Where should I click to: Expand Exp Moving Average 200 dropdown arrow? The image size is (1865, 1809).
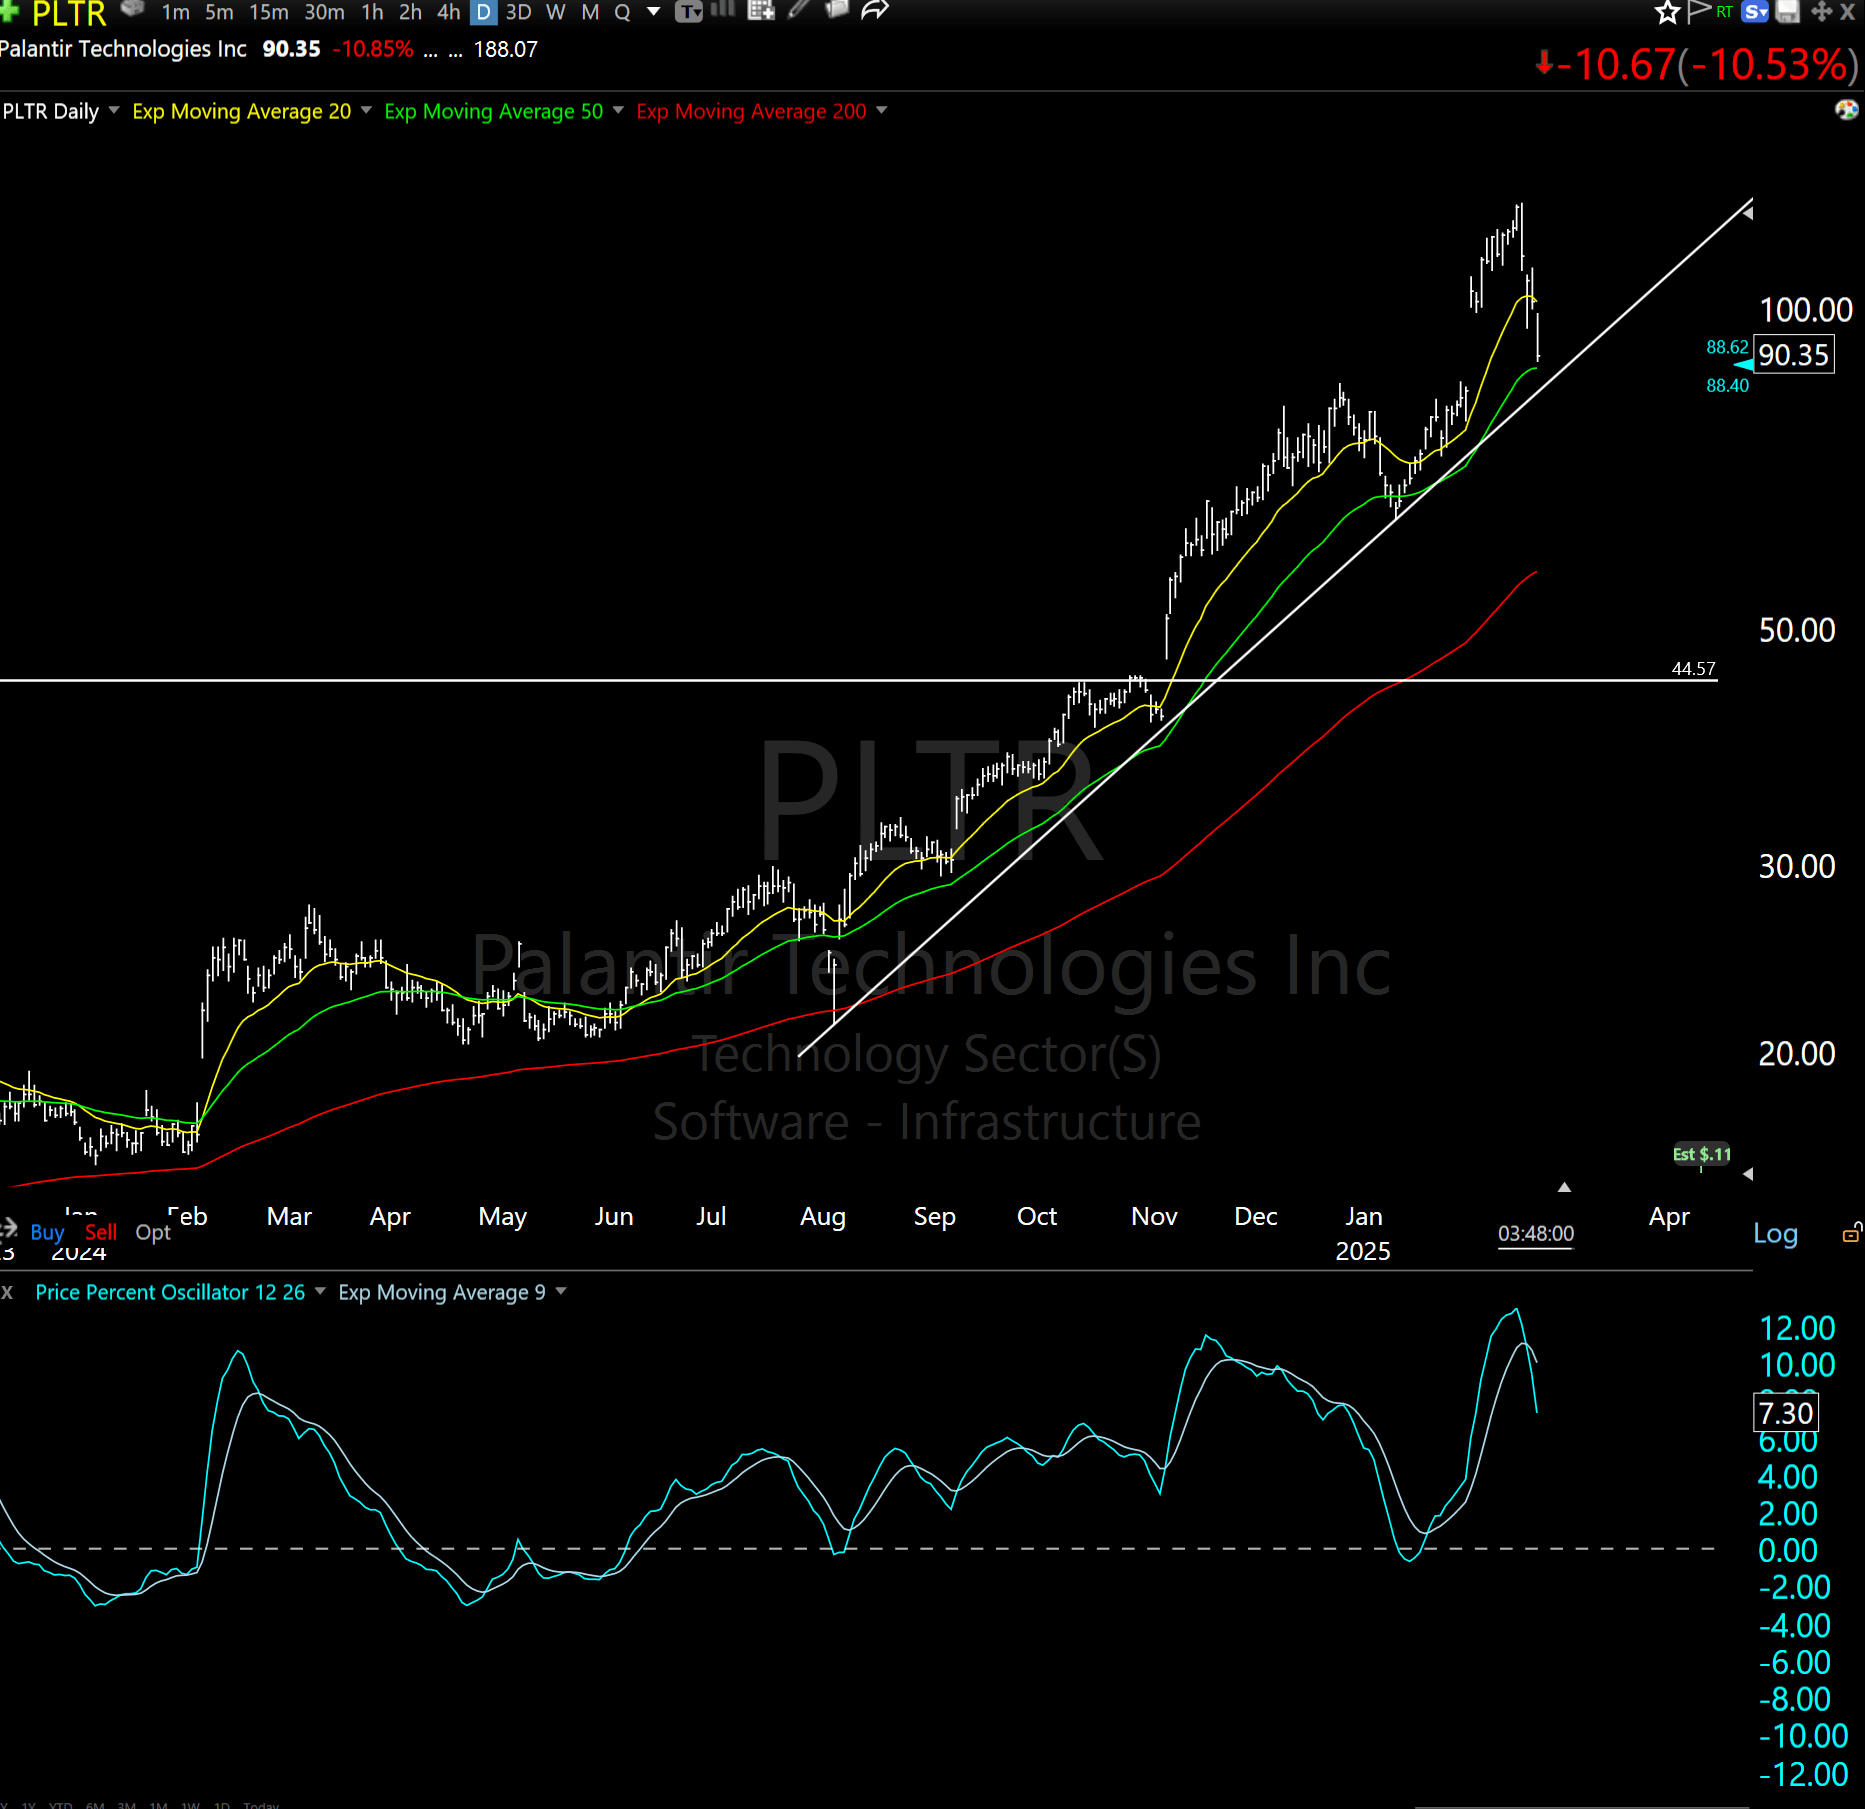pos(881,110)
